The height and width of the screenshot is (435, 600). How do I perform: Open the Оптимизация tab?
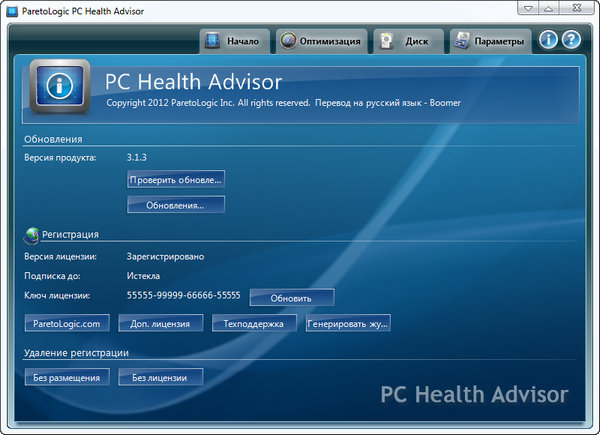[x=320, y=42]
